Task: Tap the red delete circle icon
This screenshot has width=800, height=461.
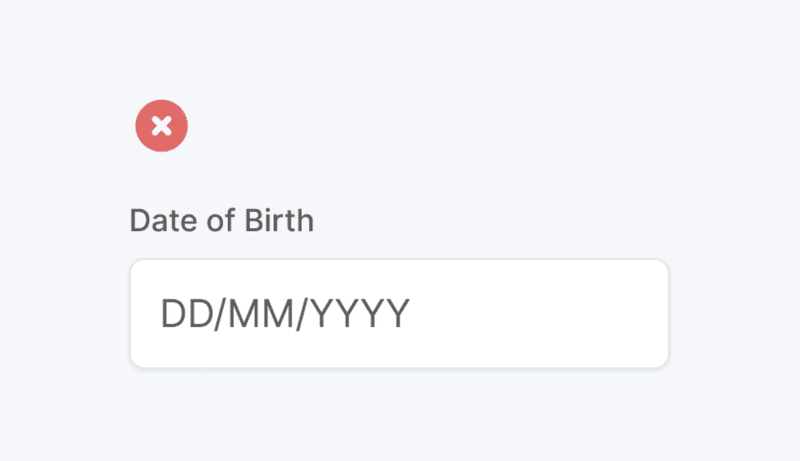Action: pos(161,125)
